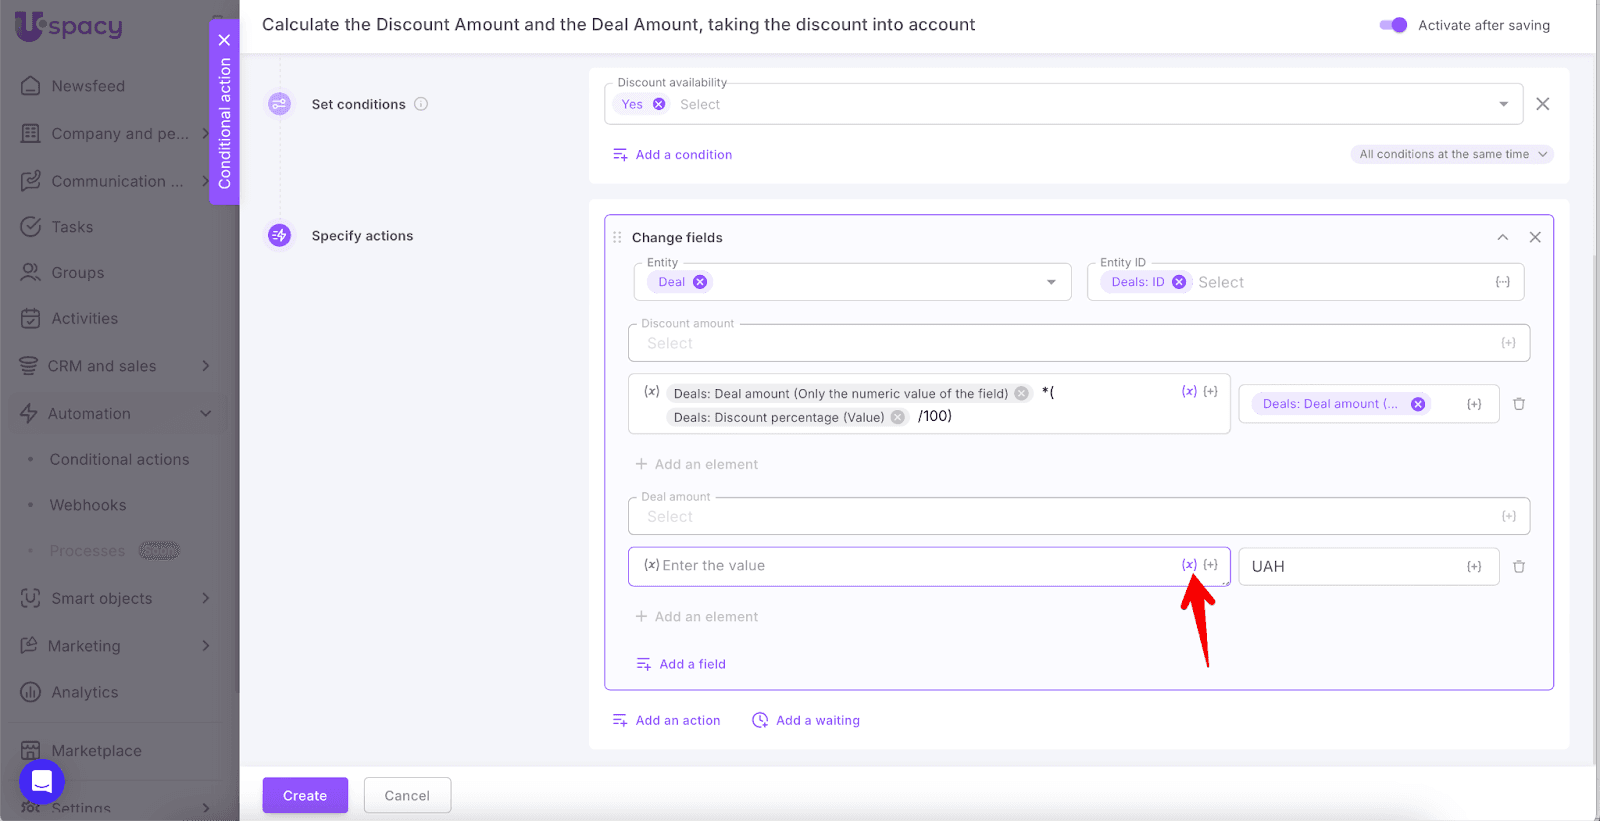Open the All conditions at the same time dropdown
Screen dimensions: 1600x821
point(1453,154)
